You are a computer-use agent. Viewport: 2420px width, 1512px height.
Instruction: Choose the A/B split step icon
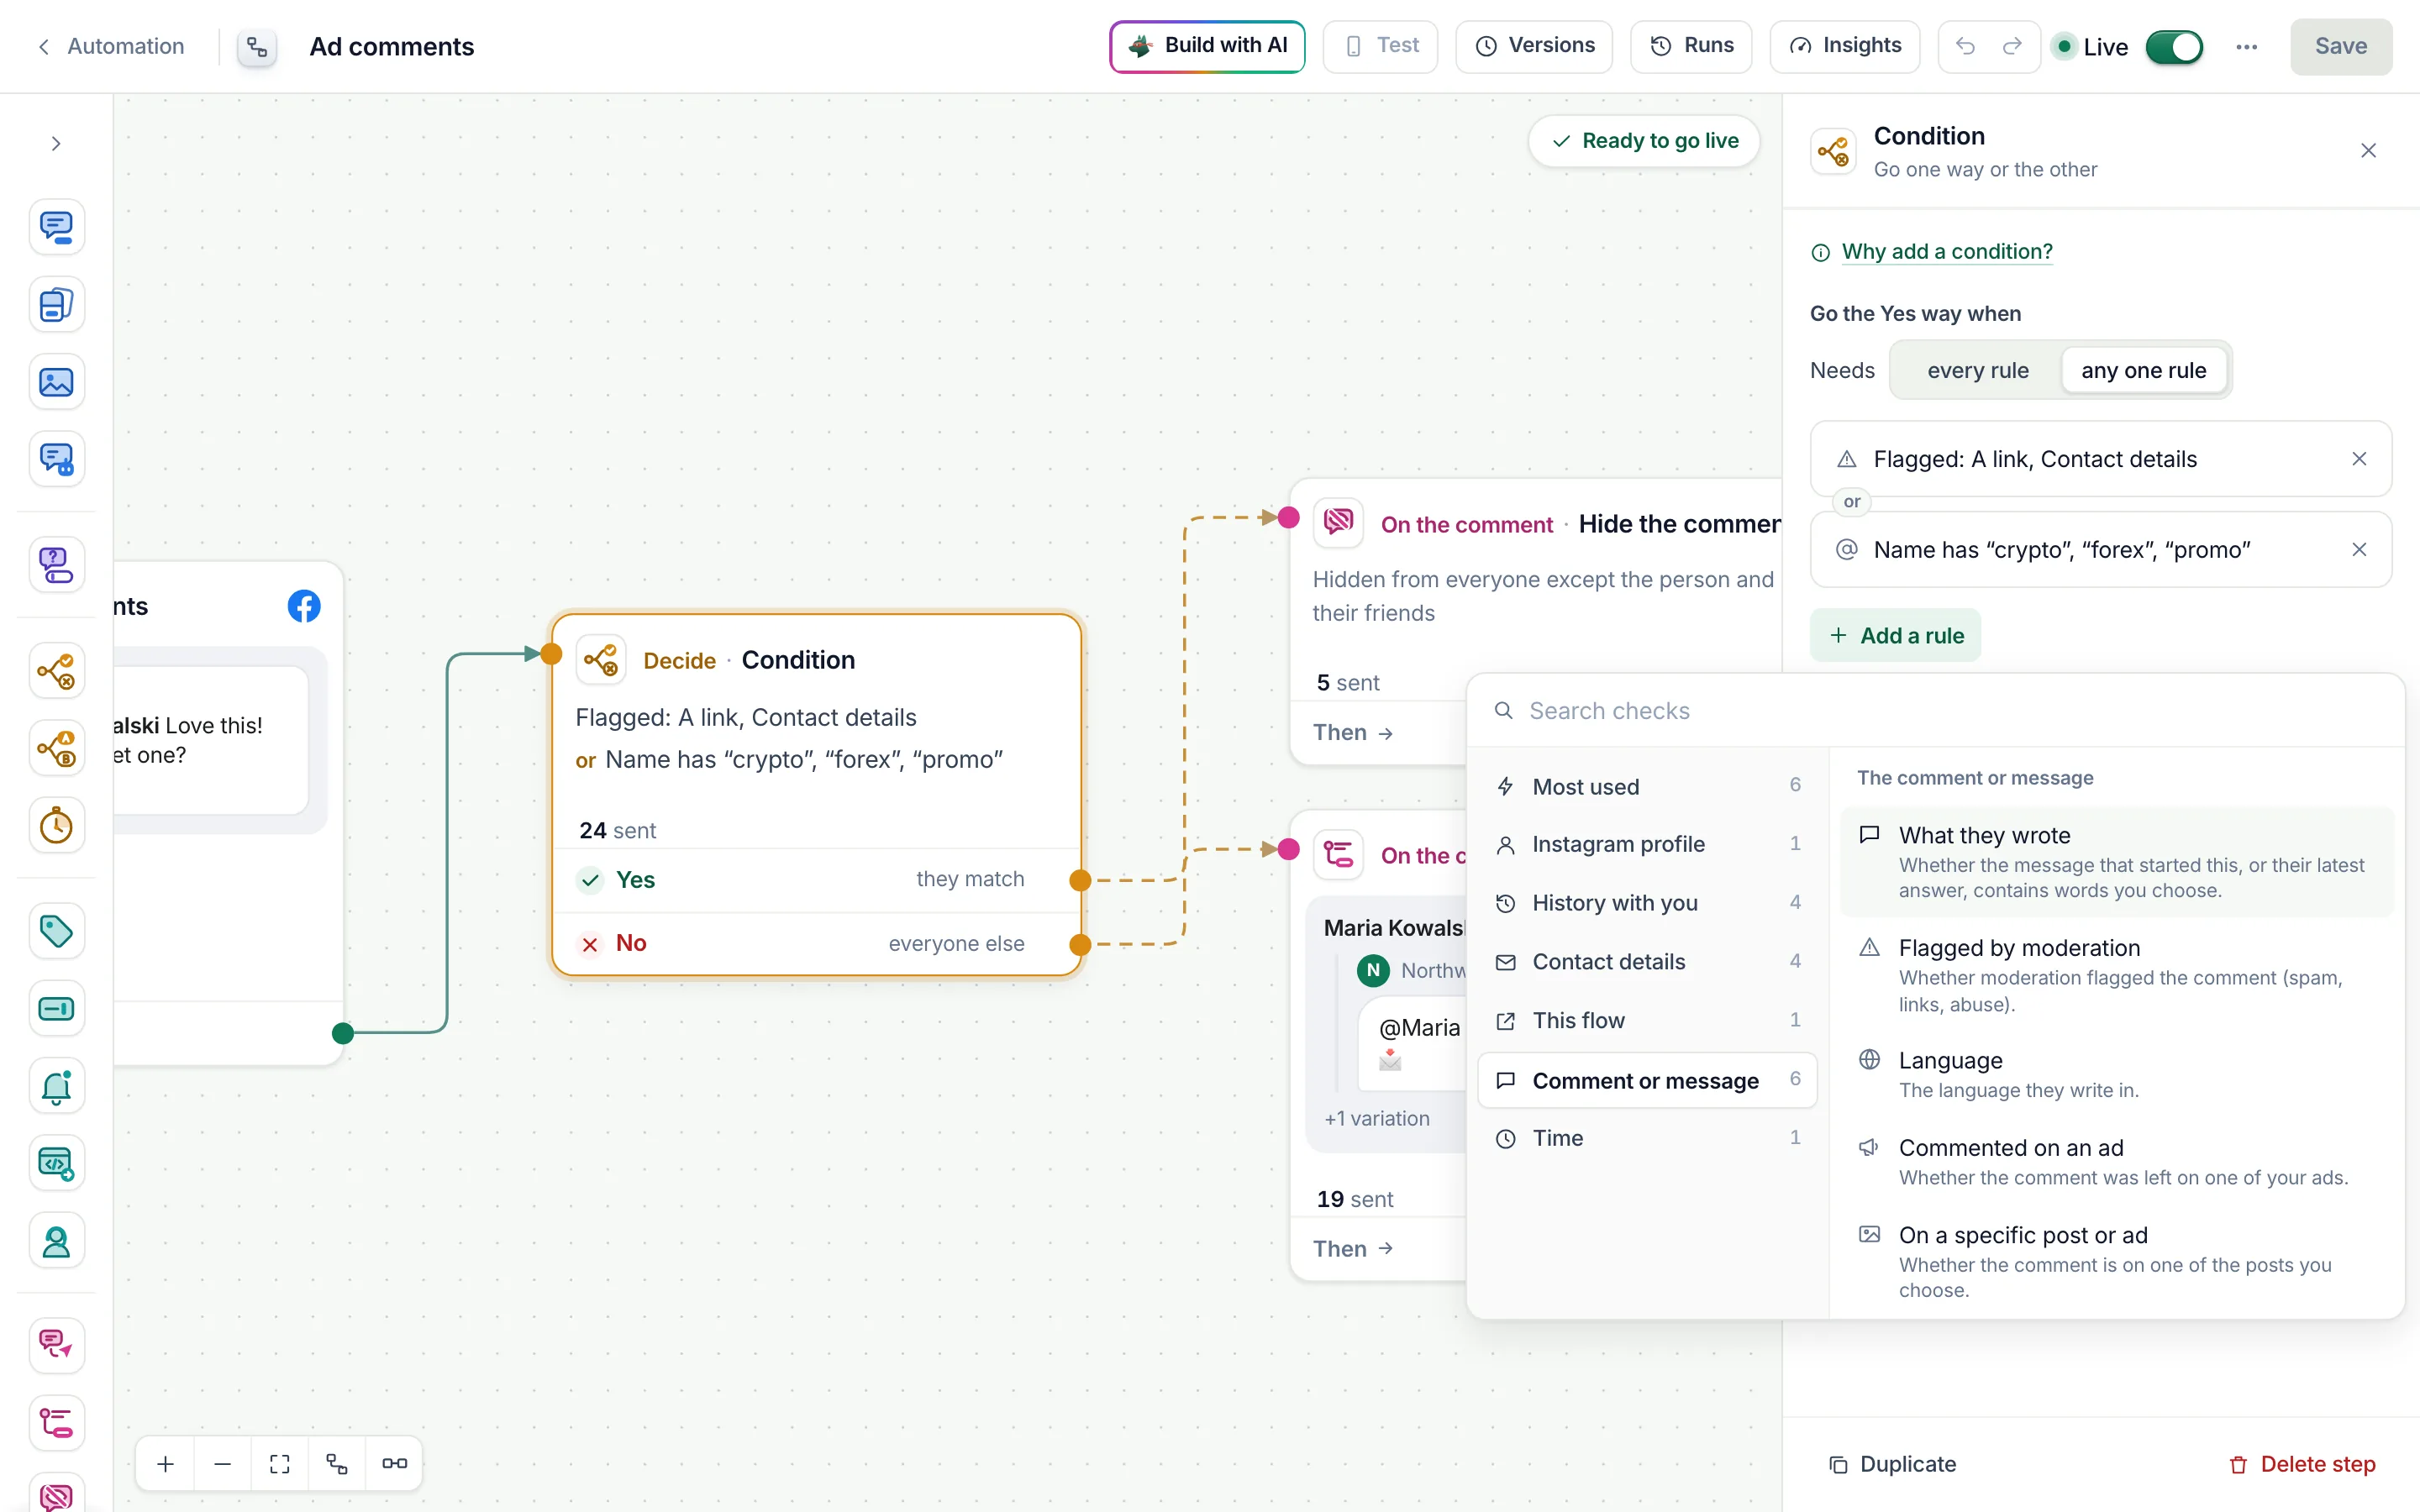tap(56, 748)
